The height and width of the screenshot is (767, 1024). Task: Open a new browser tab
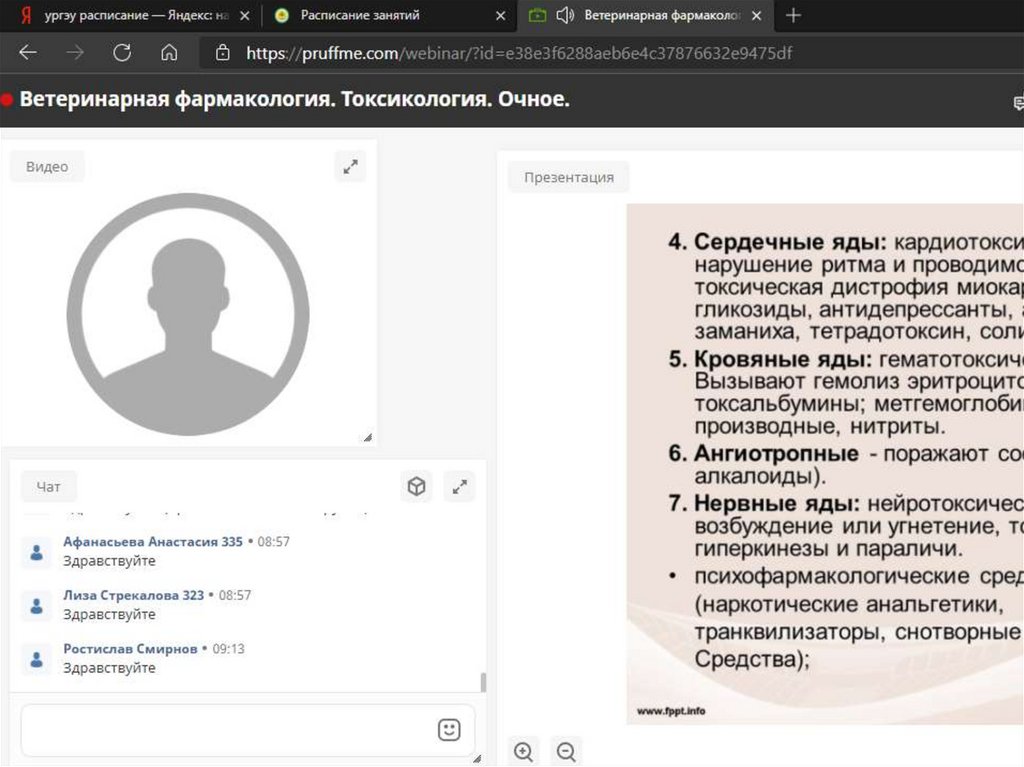pos(794,15)
